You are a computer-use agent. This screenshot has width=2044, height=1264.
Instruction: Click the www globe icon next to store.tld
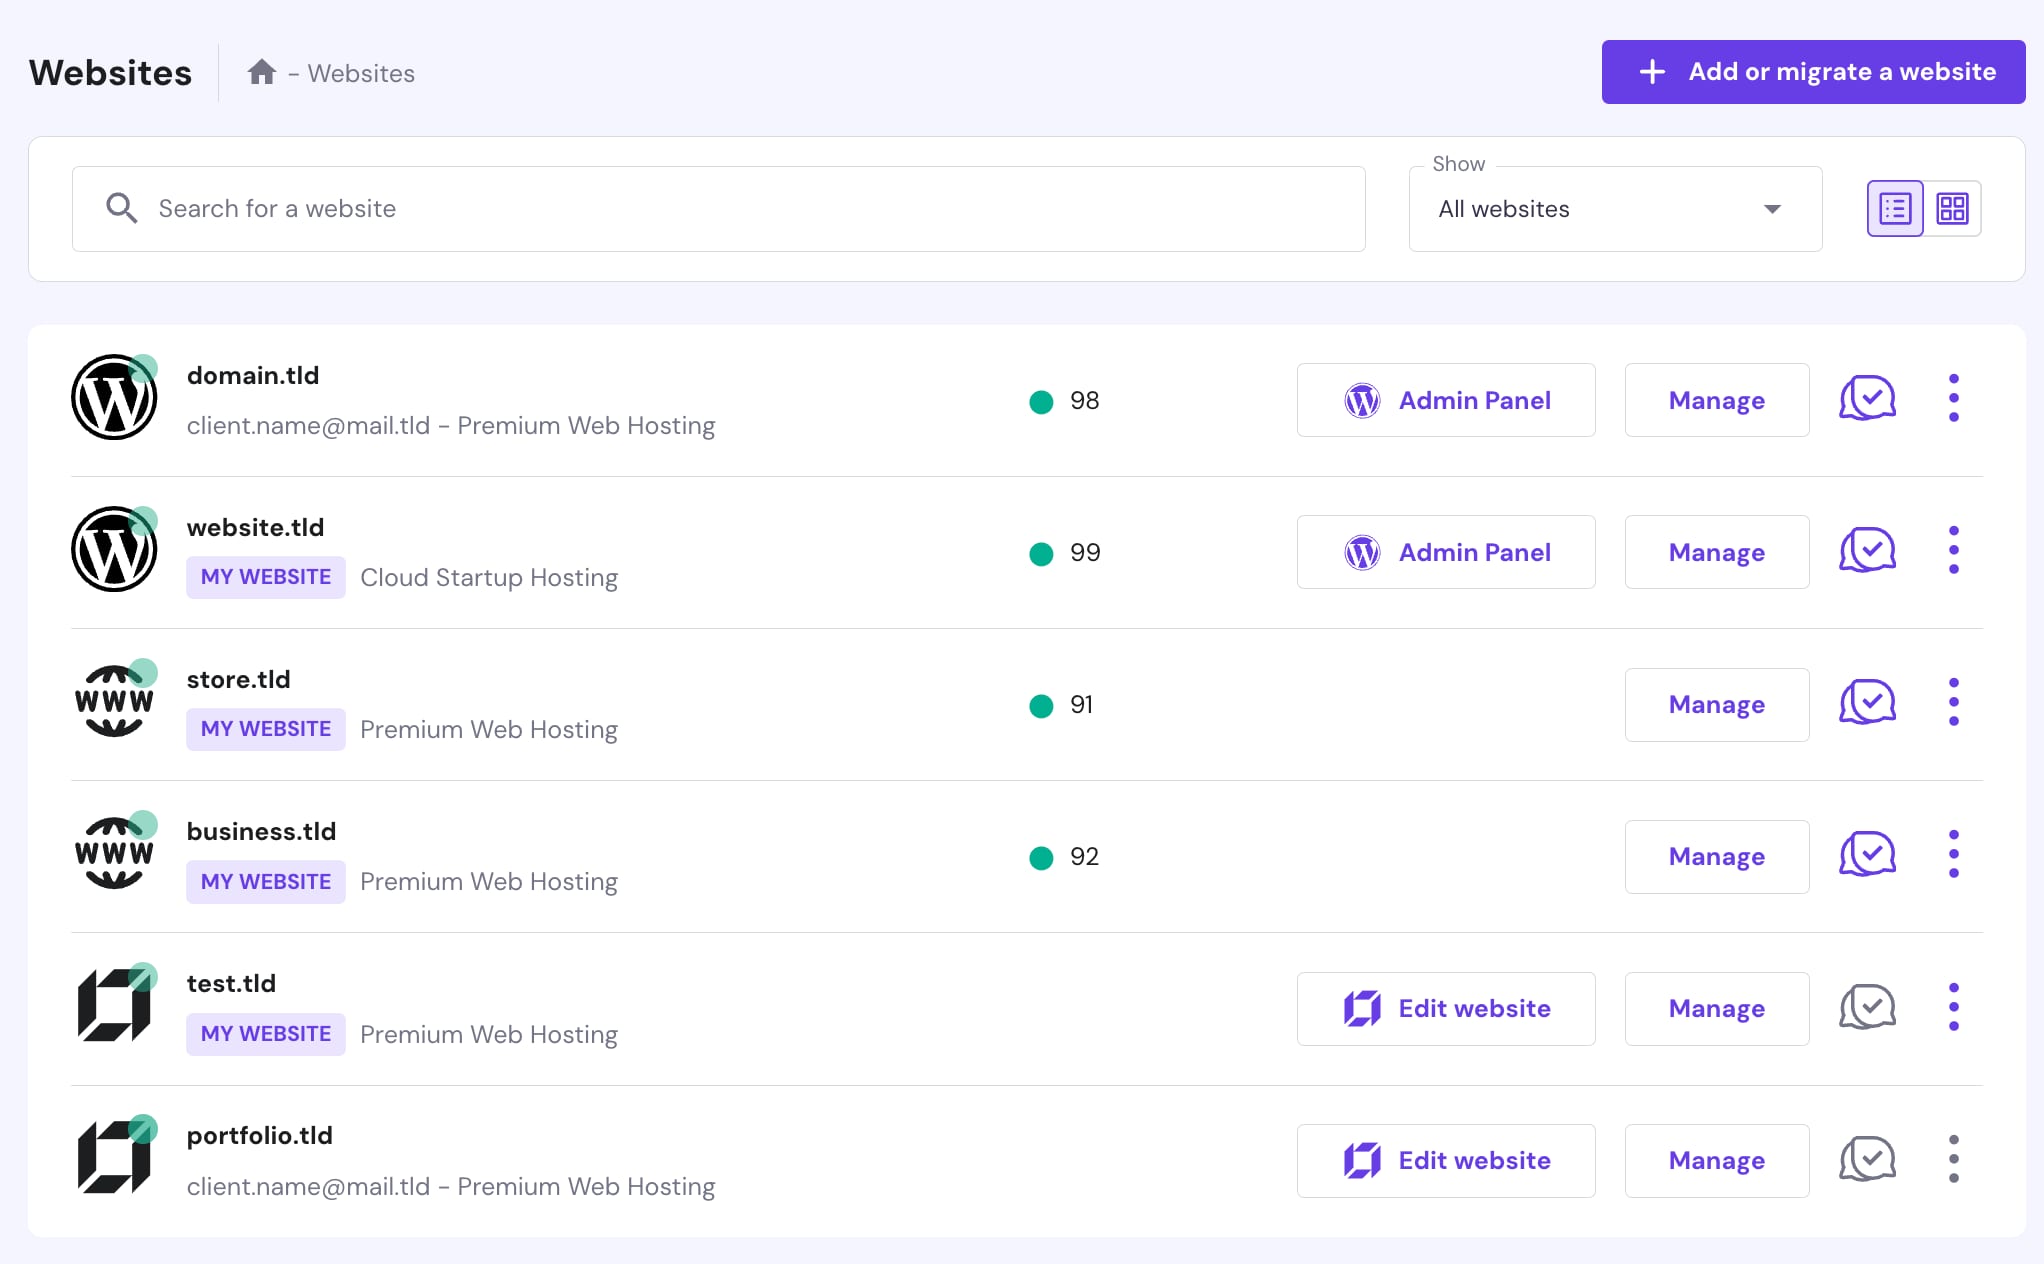pos(114,701)
